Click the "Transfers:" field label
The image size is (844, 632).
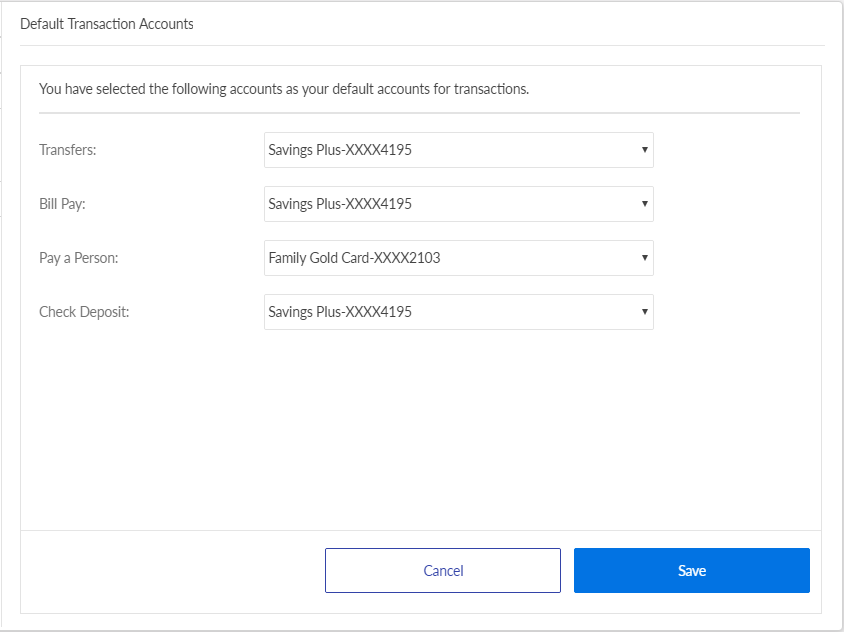[67, 150]
